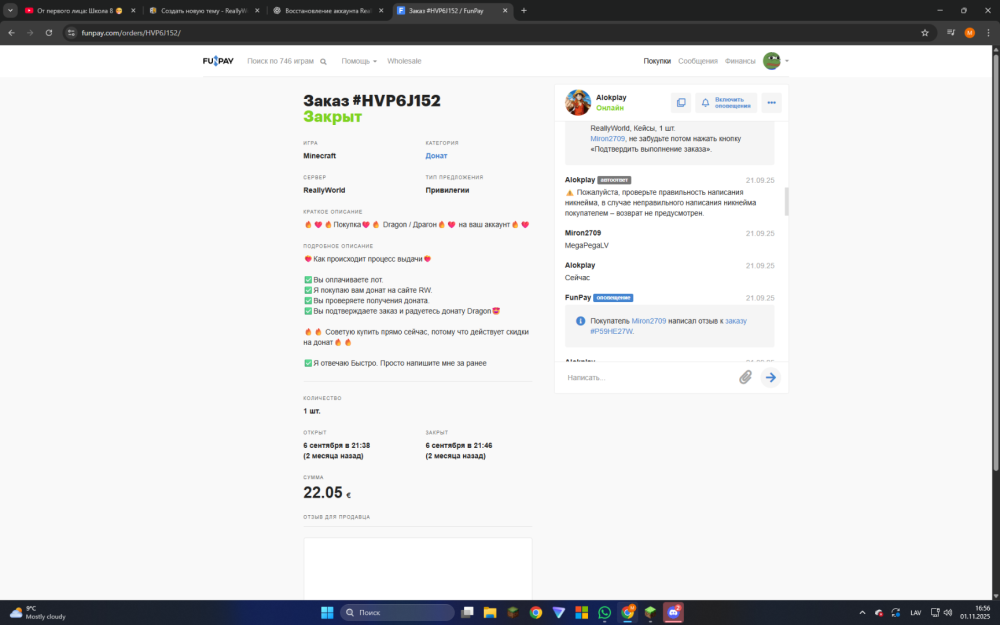The width and height of the screenshot is (1000, 625).
Task: Open the site information icon in address bar
Action: coord(71,33)
